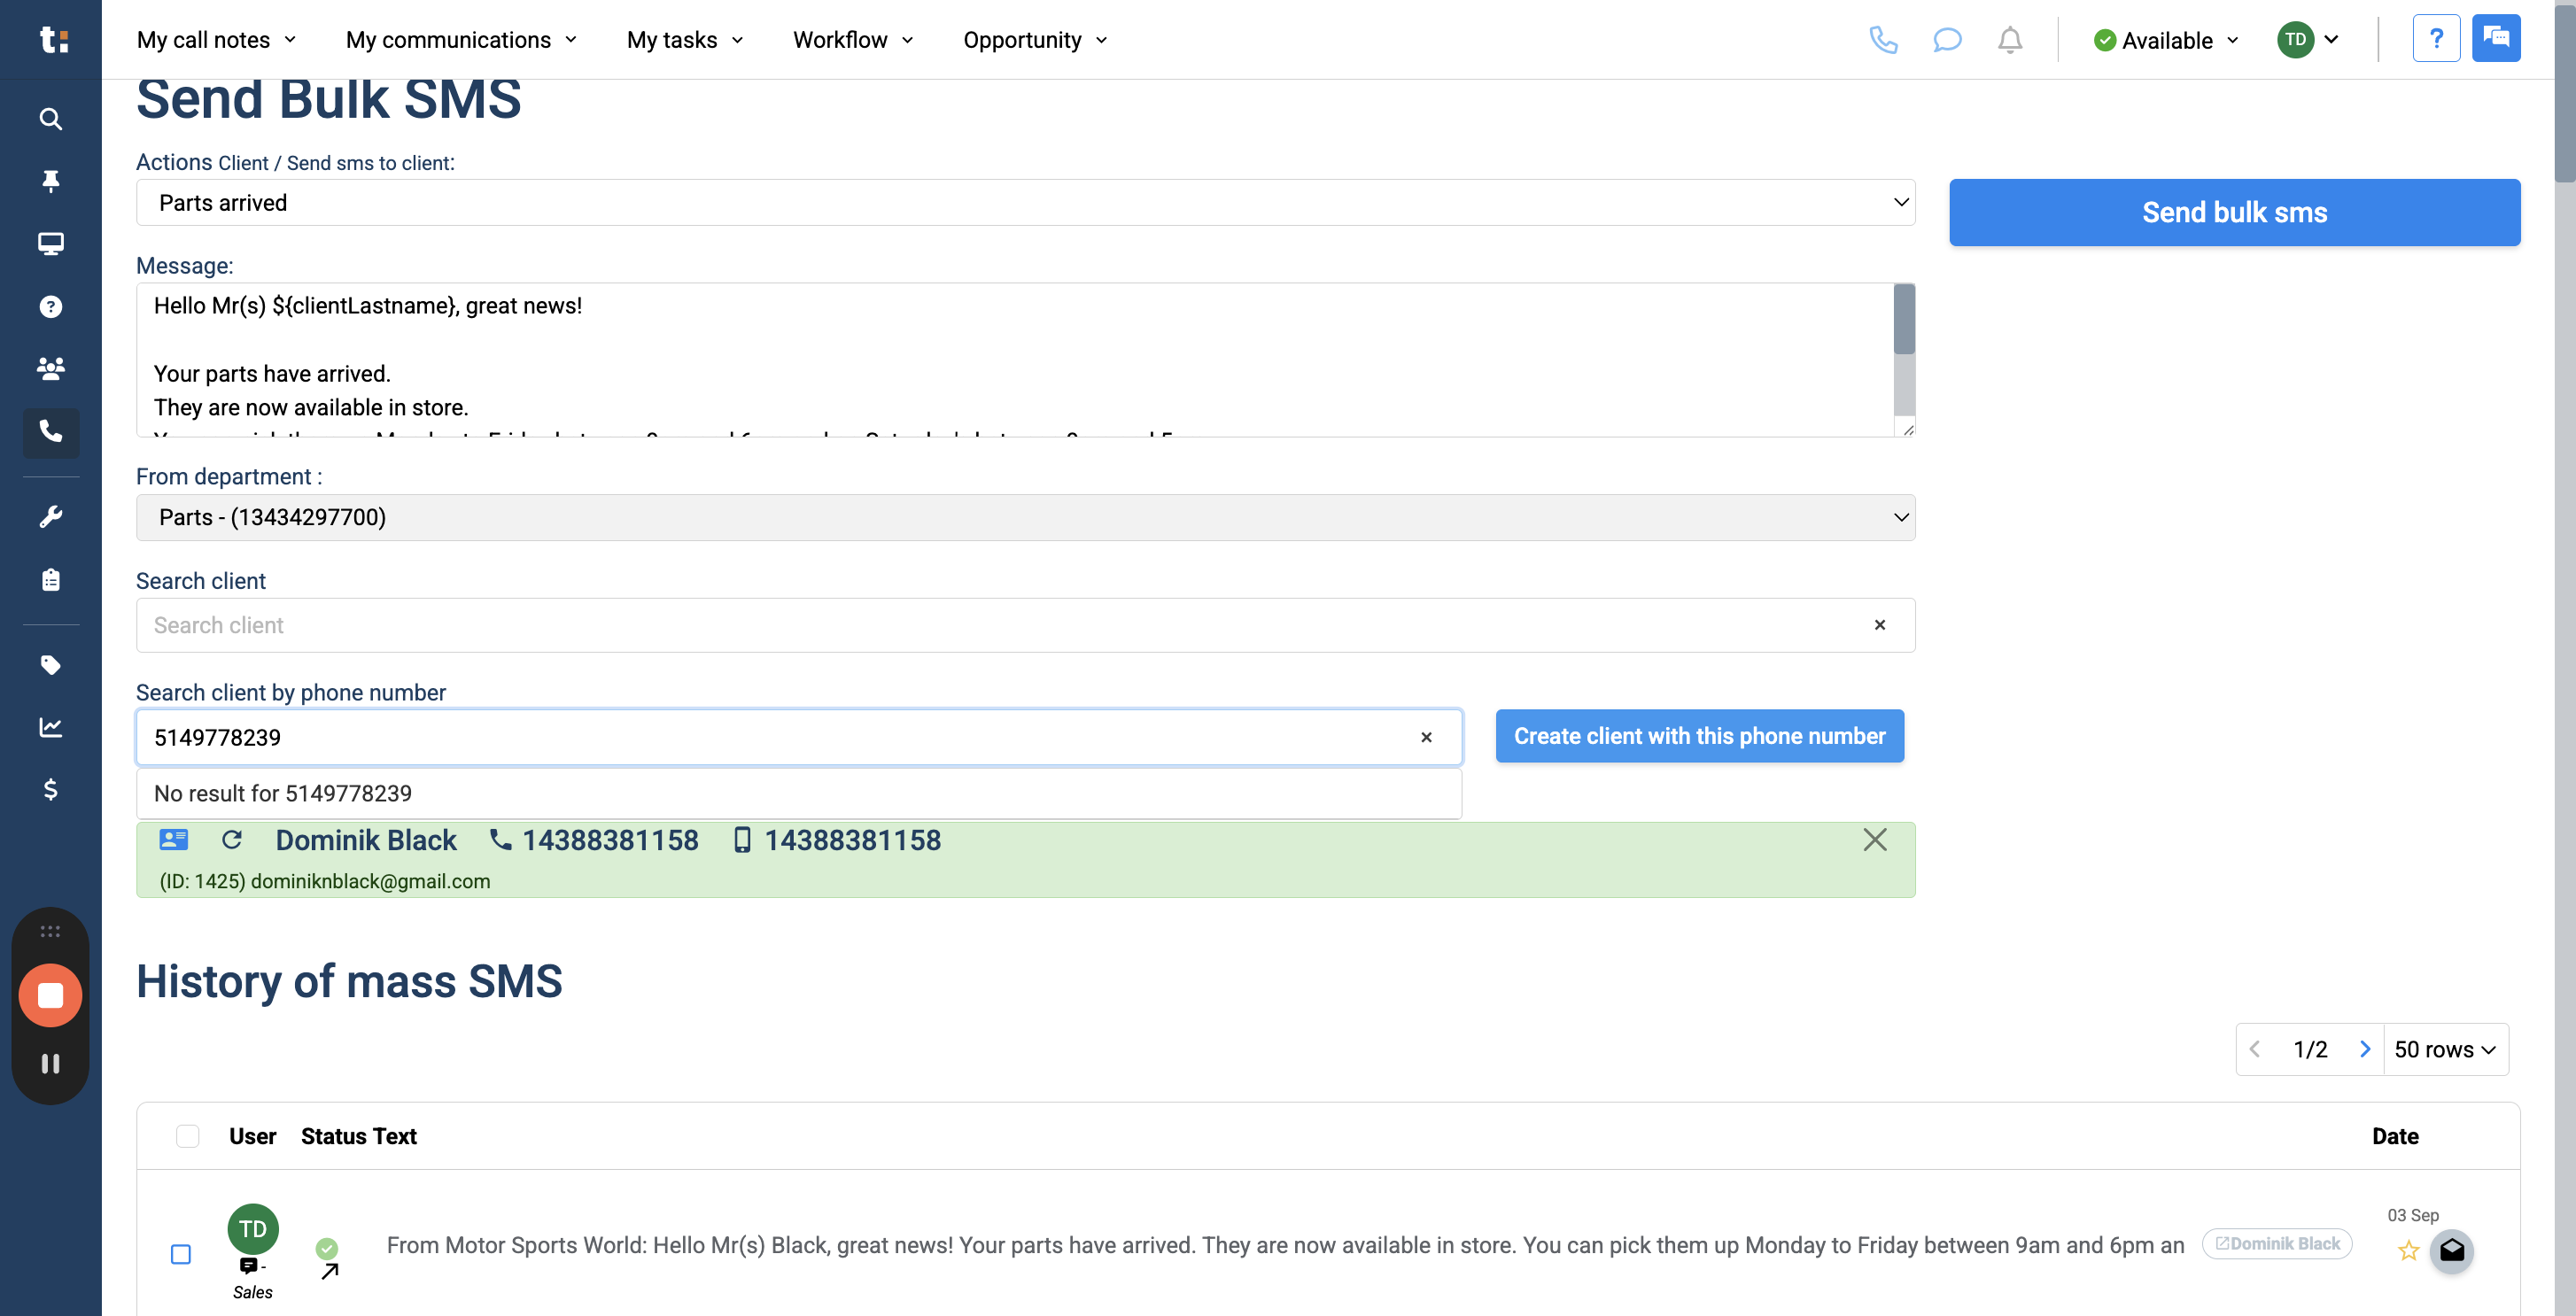
Task: Open notifications bell icon
Action: click(x=2009, y=40)
